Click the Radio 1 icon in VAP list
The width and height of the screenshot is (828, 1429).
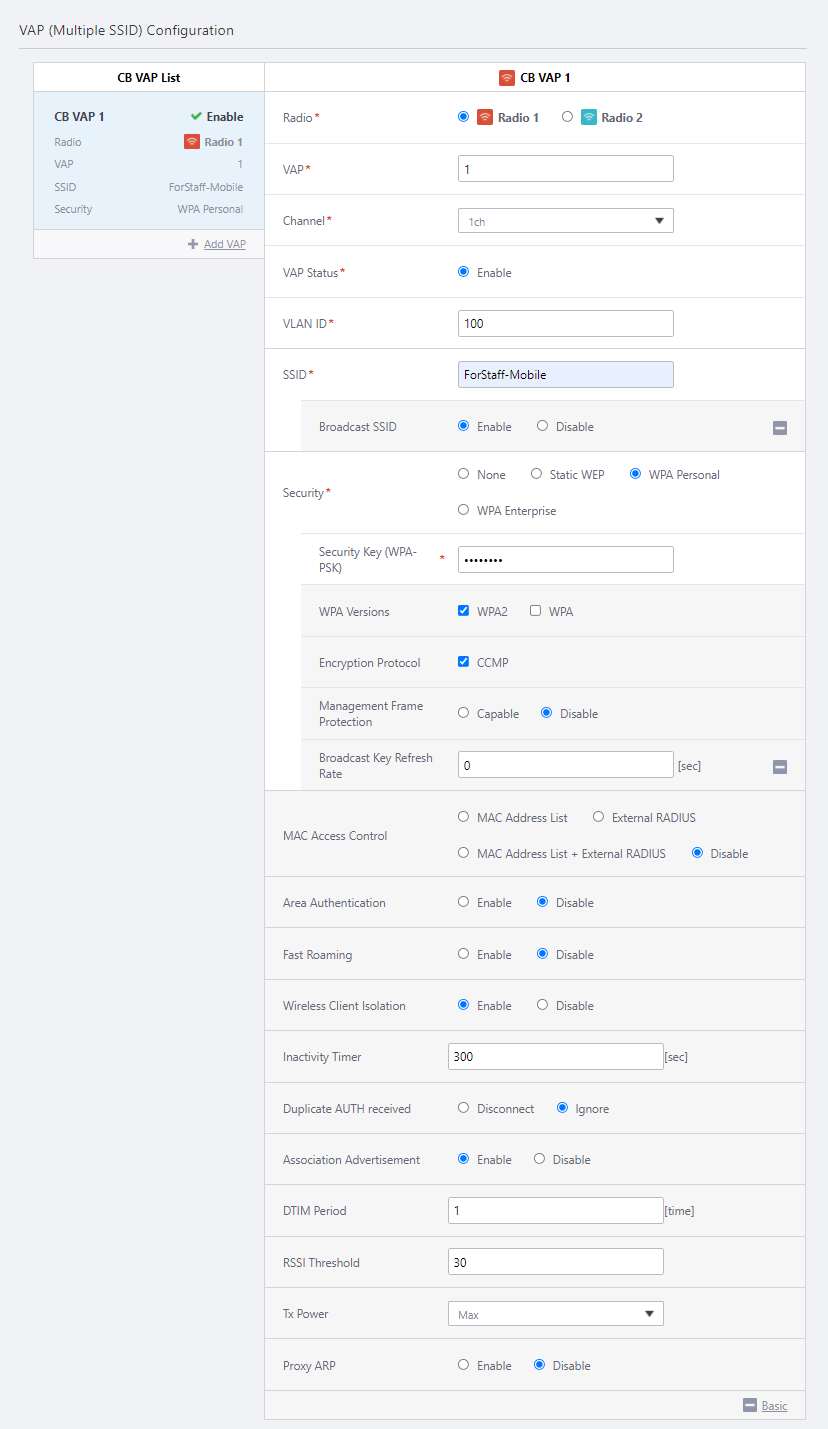(192, 142)
